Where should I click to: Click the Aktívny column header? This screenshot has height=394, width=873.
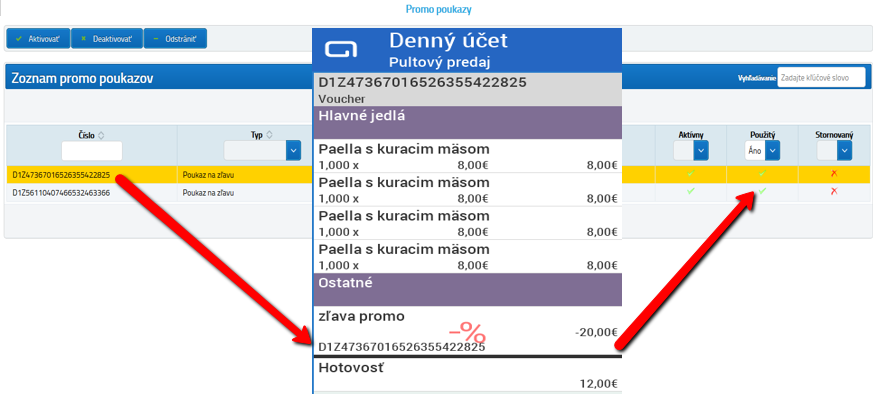point(691,135)
